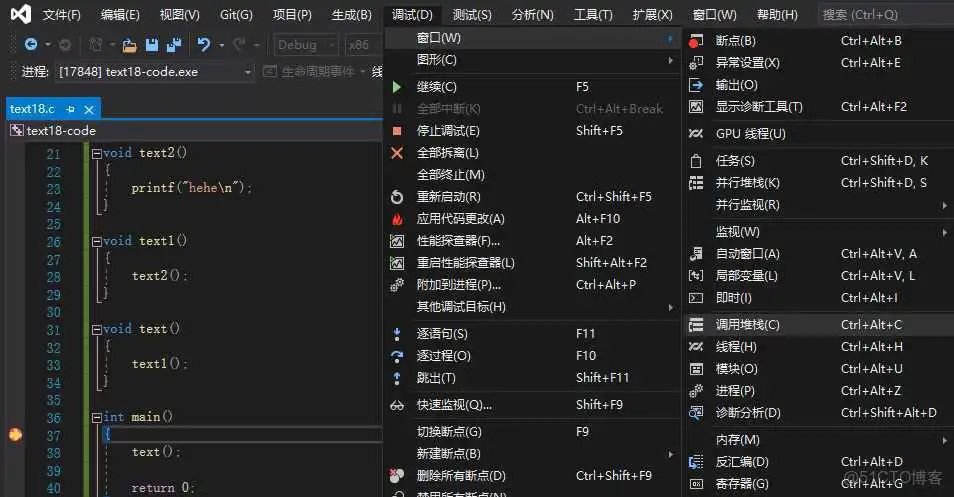954x497 pixels.
Task: Click the Diagnostic Analysis icon
Action: (x=695, y=413)
